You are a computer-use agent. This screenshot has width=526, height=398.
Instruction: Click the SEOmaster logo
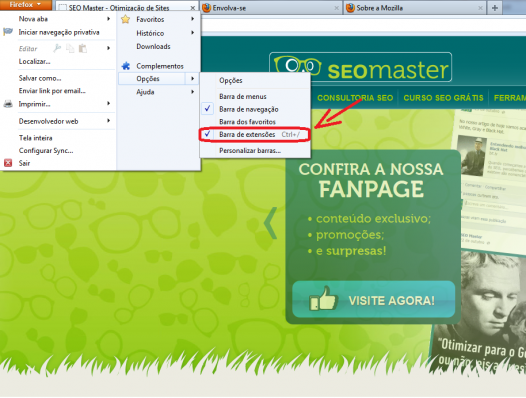click(361, 67)
